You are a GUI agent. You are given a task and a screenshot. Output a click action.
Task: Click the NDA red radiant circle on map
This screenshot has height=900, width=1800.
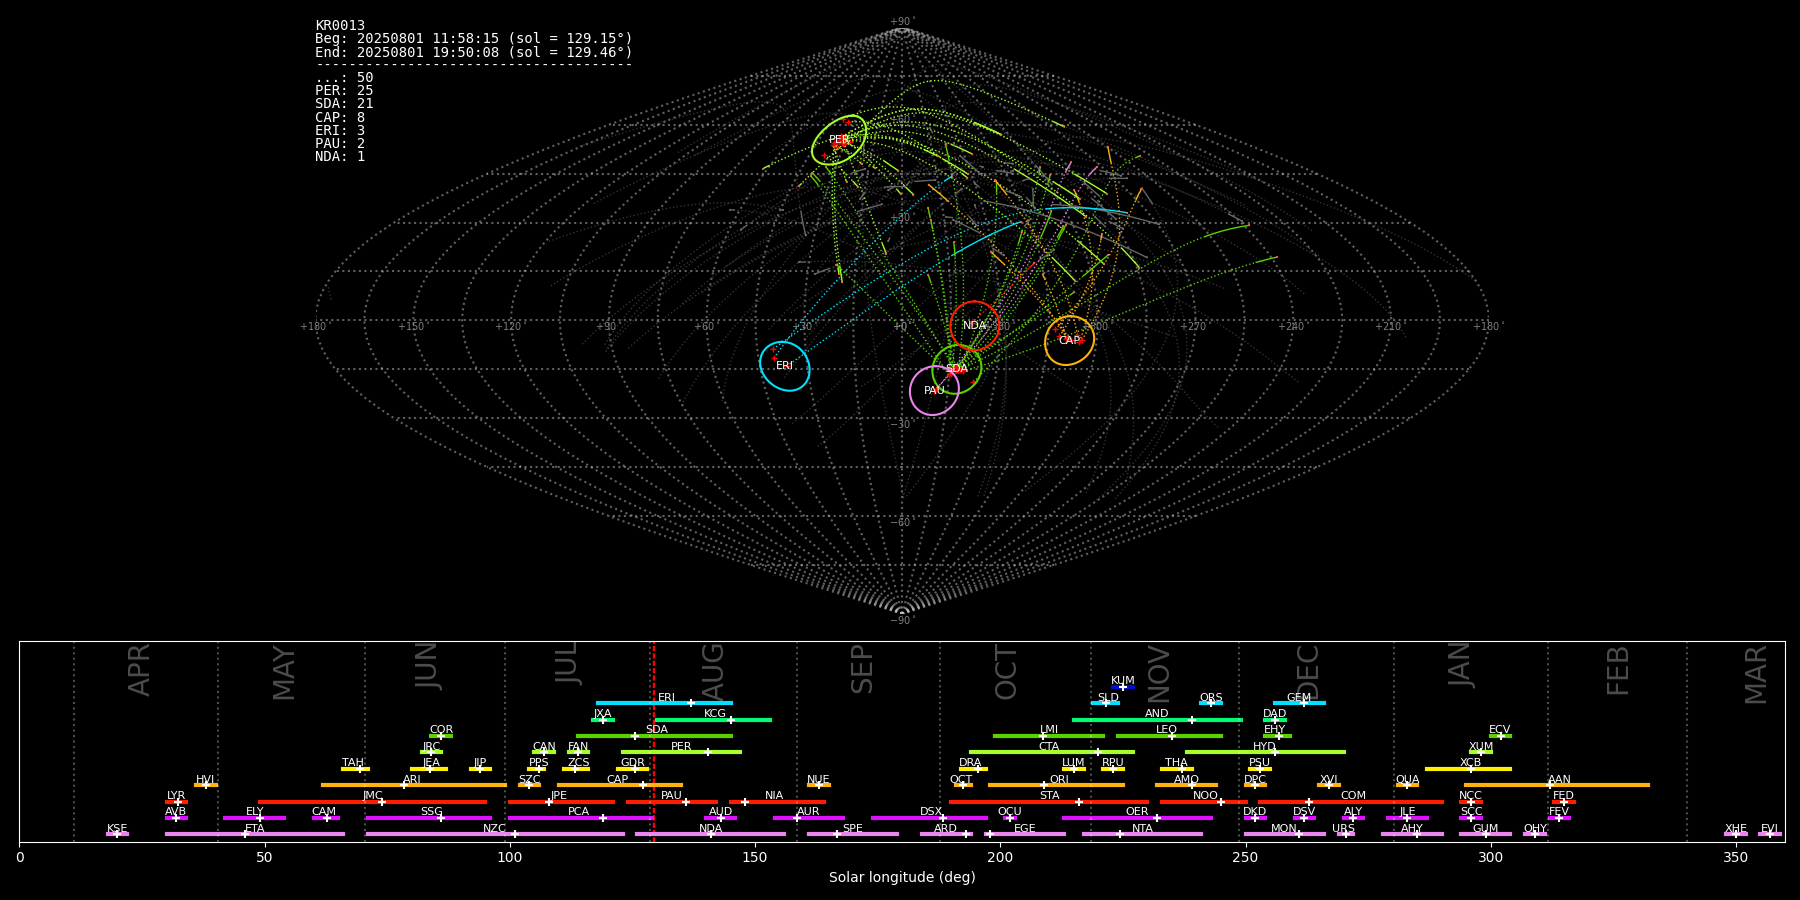click(x=974, y=325)
